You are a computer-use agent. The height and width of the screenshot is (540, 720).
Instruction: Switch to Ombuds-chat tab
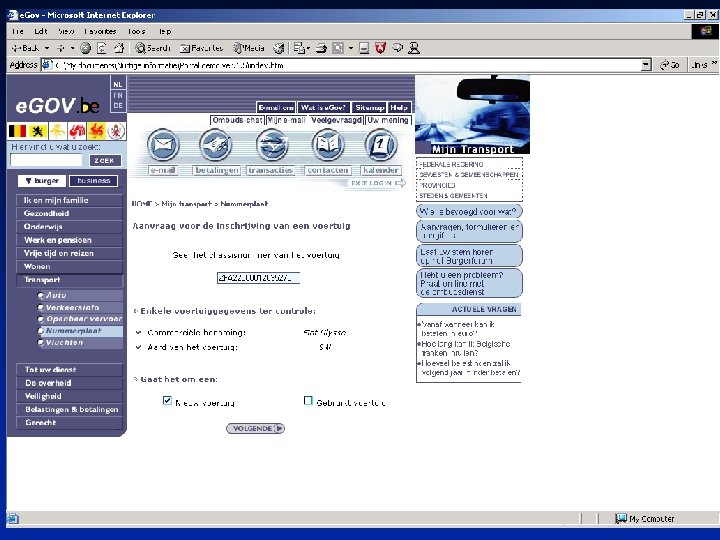[x=237, y=120]
